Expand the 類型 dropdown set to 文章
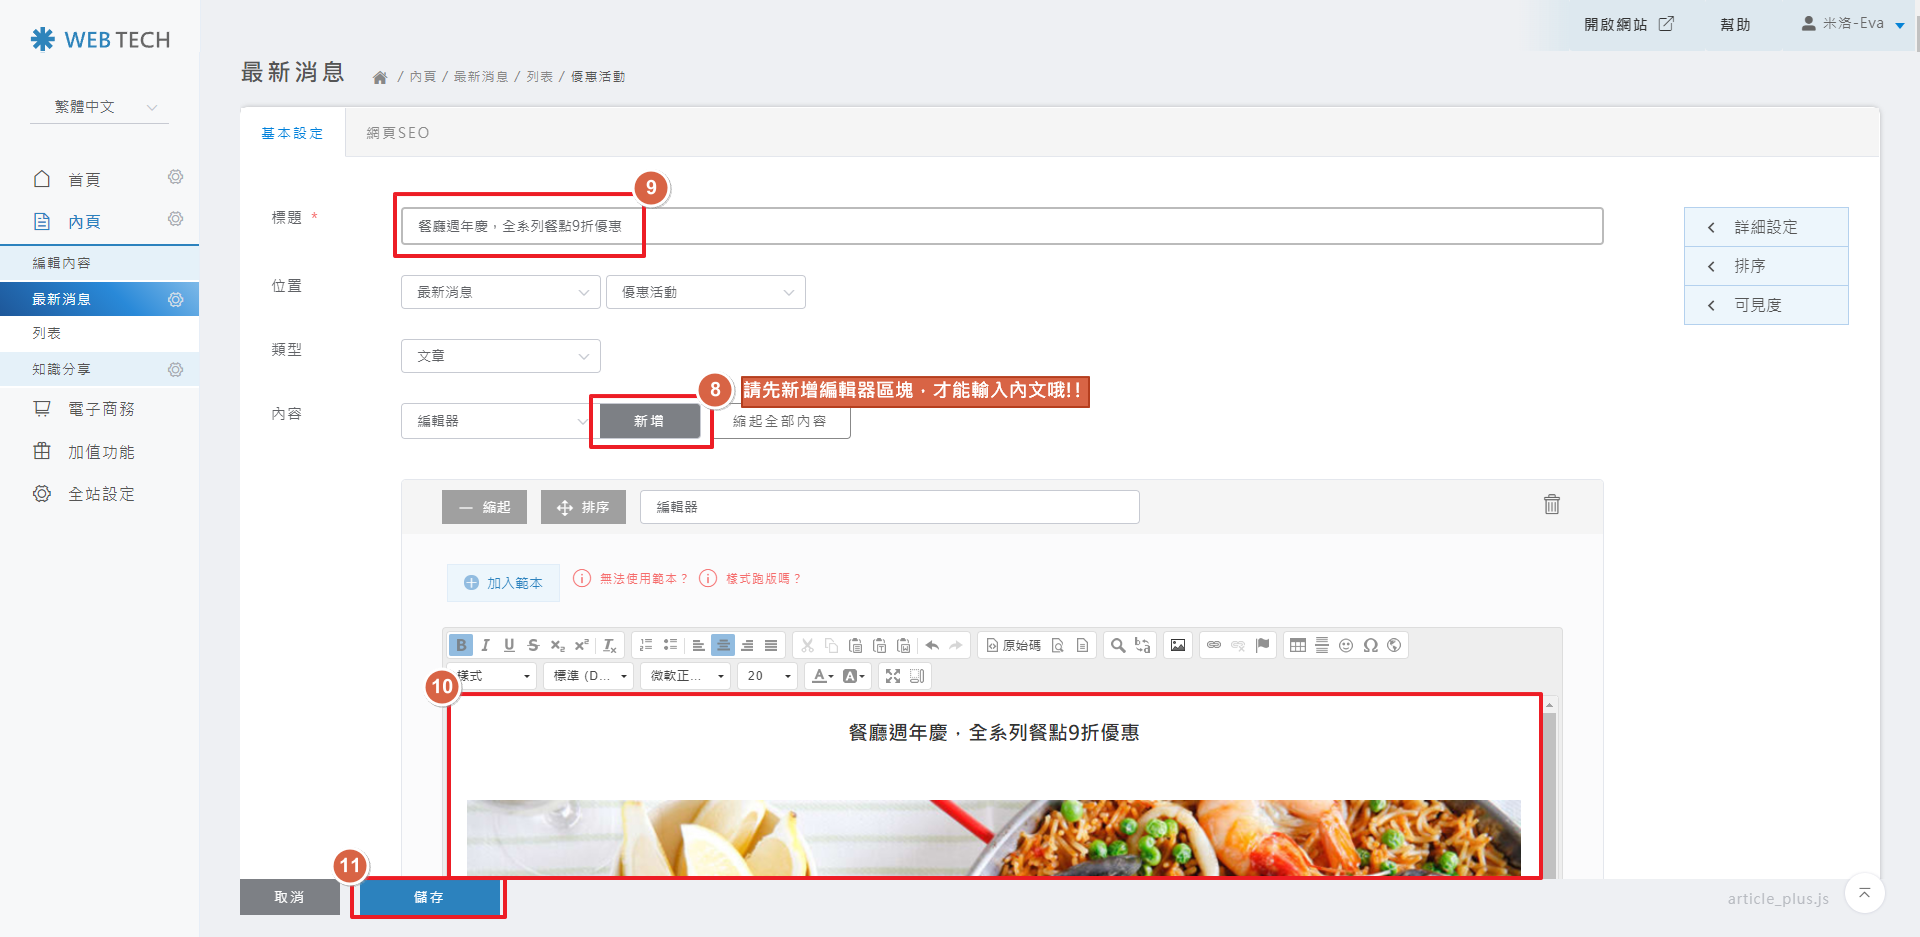Viewport: 1920px width, 937px height. point(500,356)
